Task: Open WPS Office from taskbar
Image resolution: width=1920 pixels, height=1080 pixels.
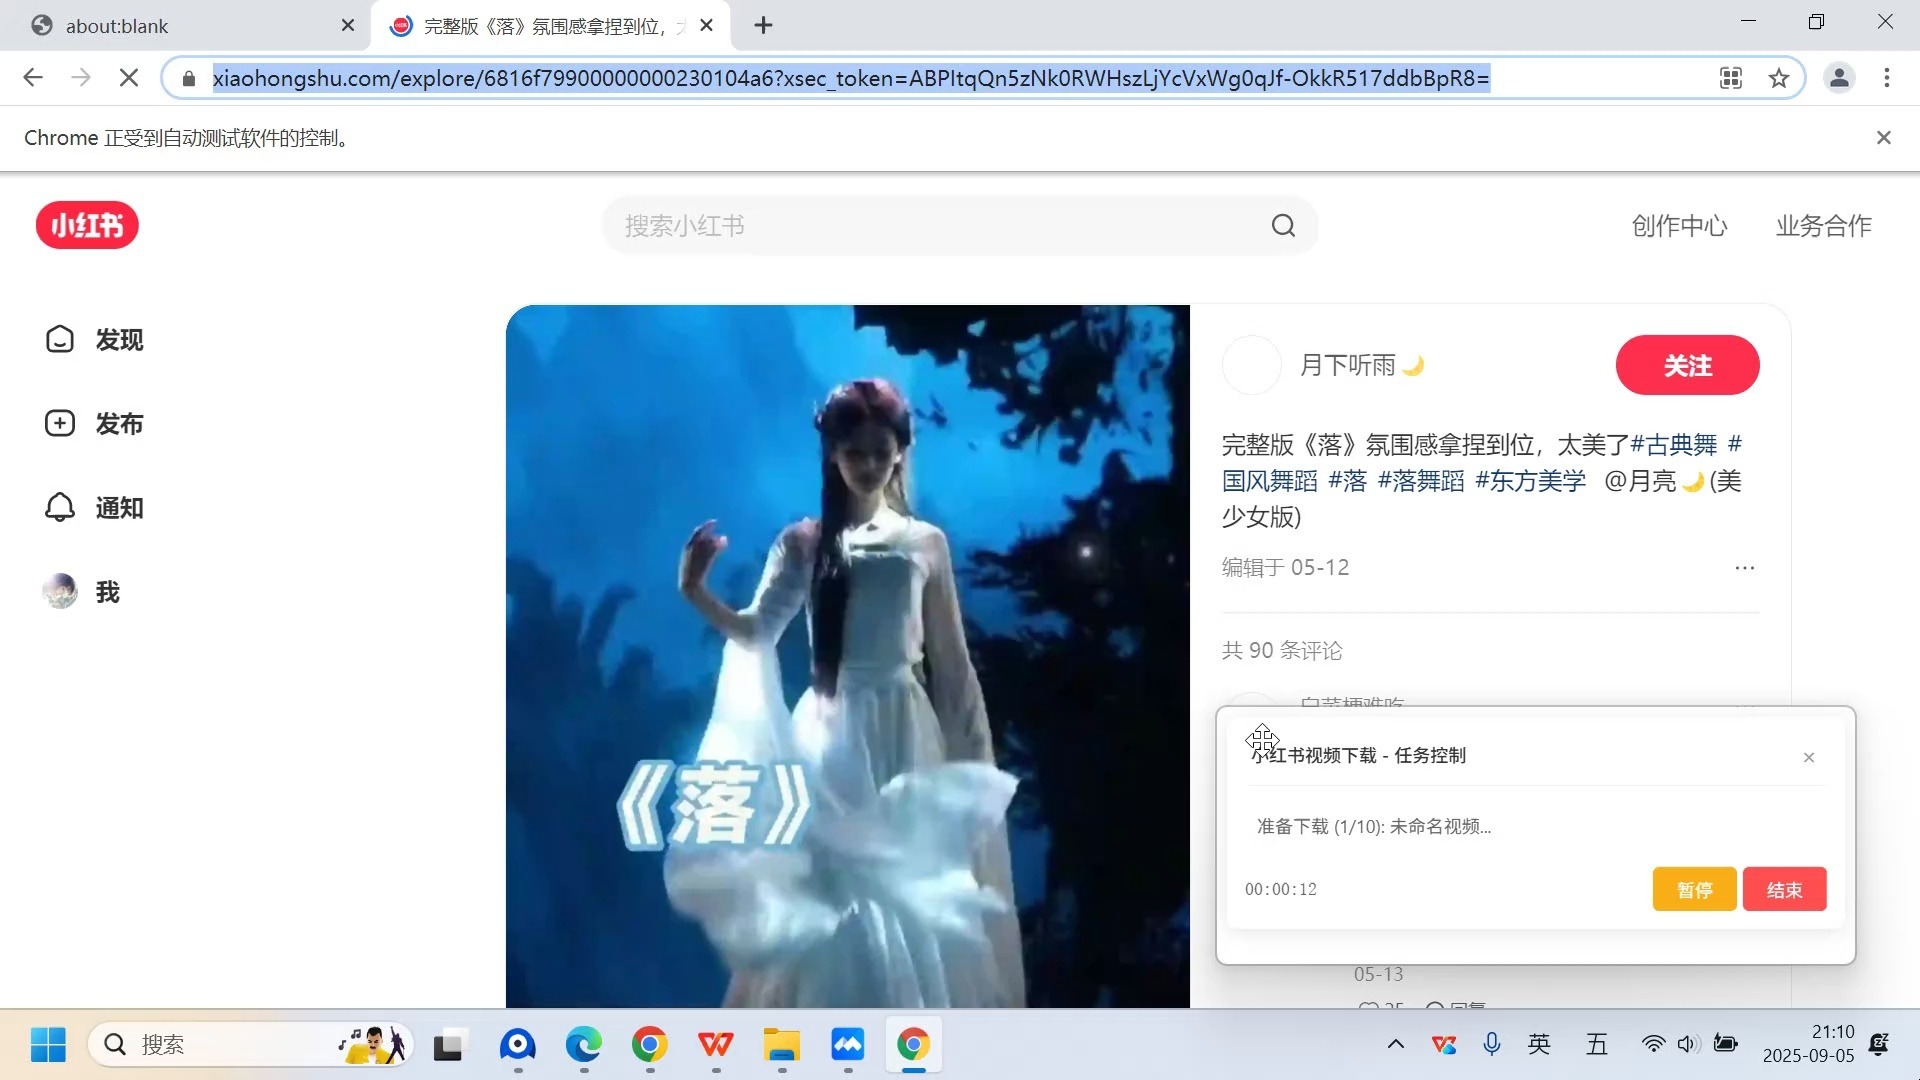Action: 715,1045
